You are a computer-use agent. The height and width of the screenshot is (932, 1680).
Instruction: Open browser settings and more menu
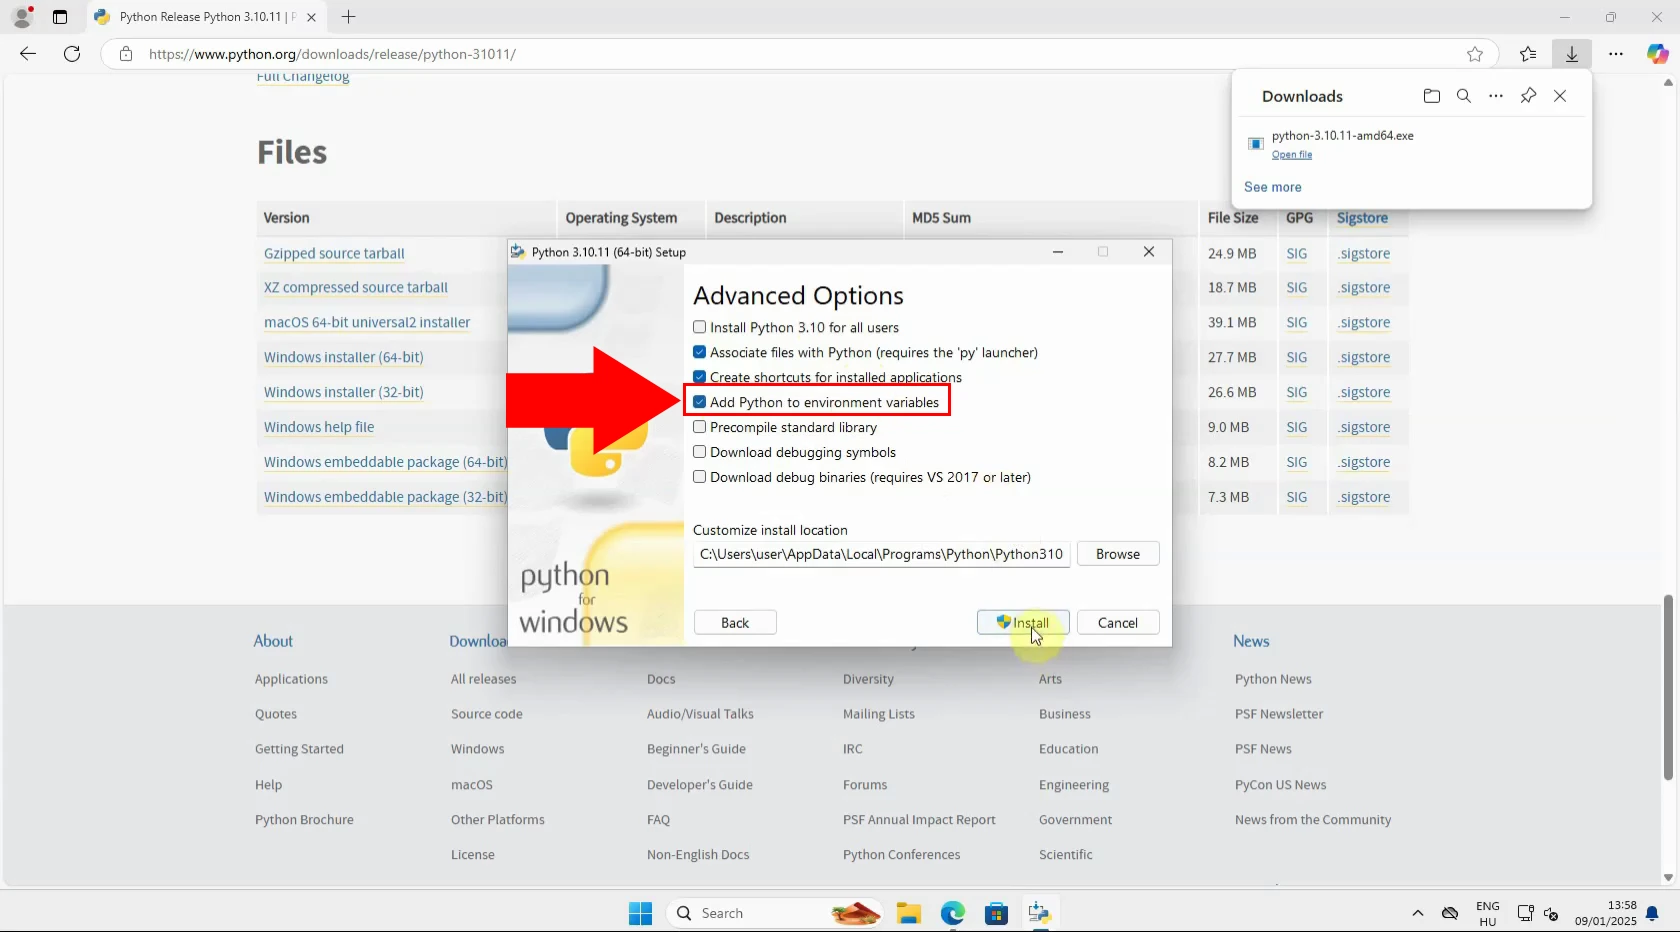pyautogui.click(x=1616, y=54)
